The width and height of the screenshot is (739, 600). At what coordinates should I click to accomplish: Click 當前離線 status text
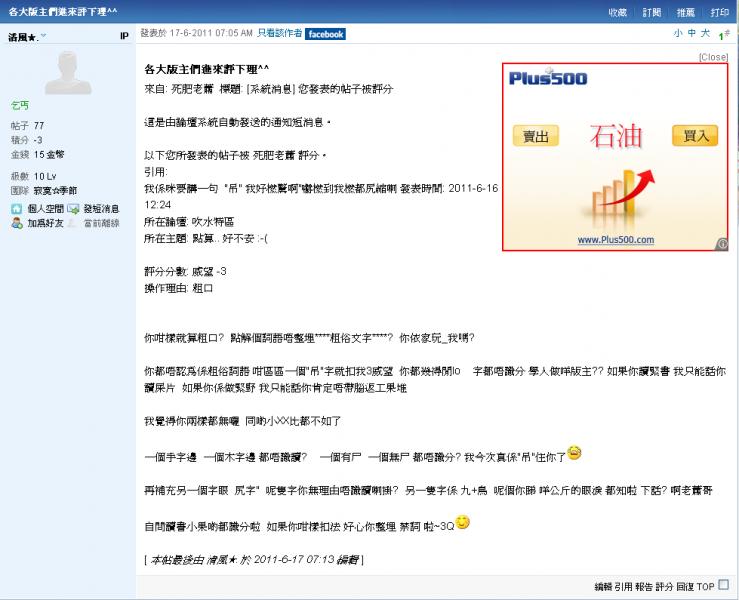[101, 223]
